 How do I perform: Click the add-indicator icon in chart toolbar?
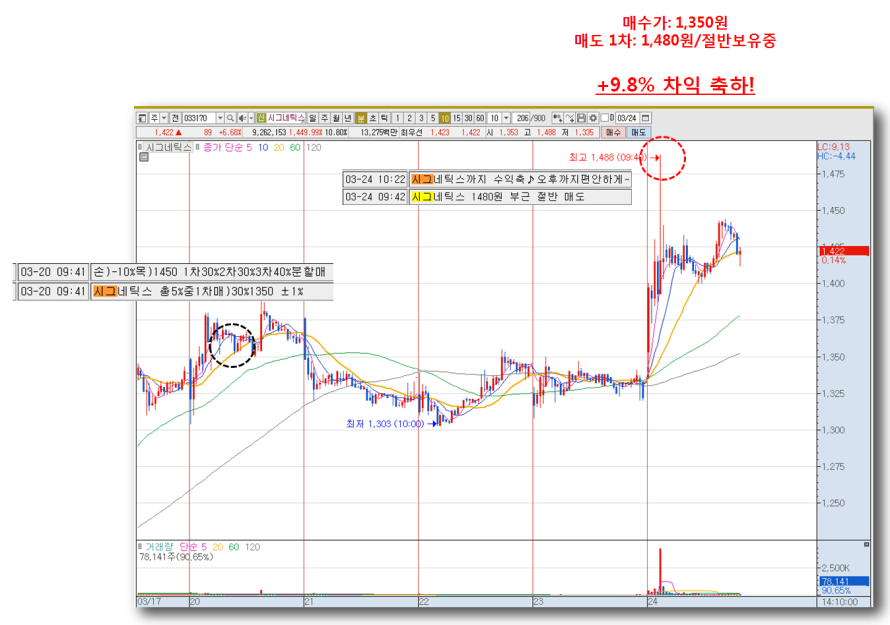pos(558,118)
